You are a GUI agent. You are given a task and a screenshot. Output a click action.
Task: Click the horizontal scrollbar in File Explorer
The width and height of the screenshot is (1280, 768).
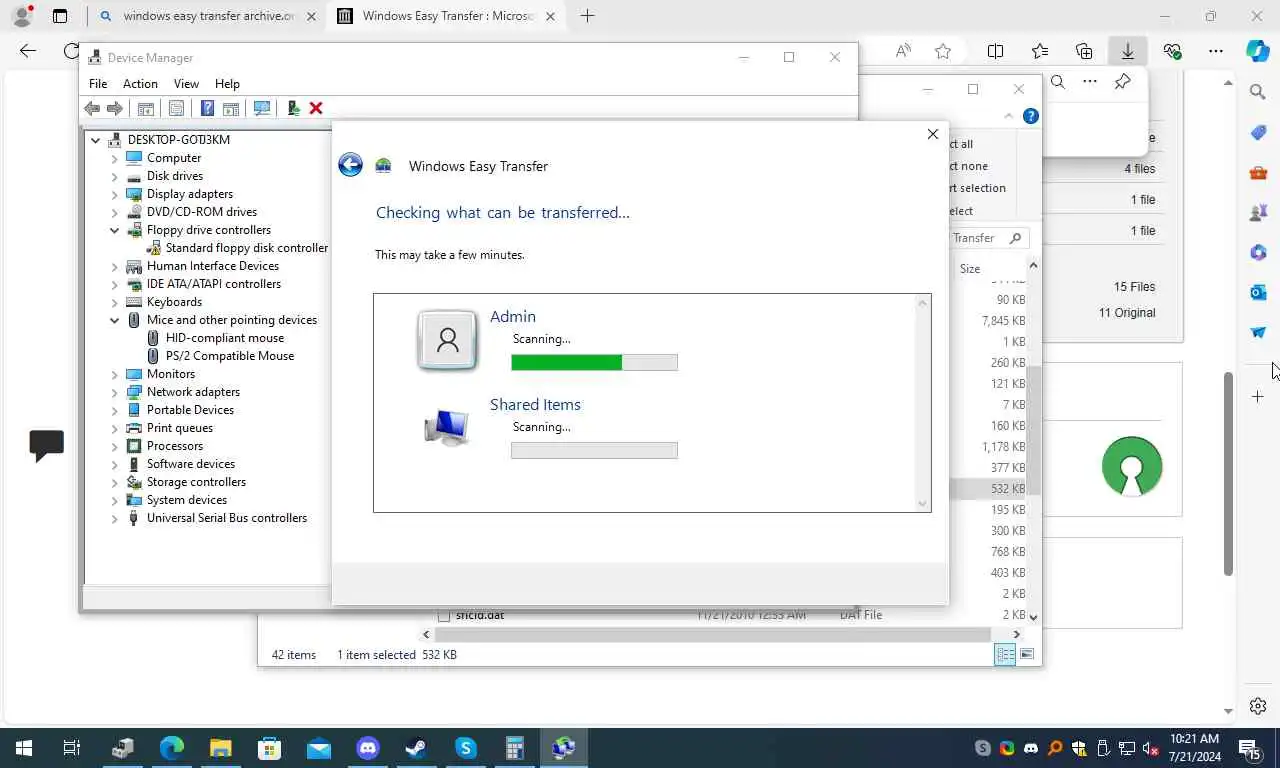[x=712, y=634]
